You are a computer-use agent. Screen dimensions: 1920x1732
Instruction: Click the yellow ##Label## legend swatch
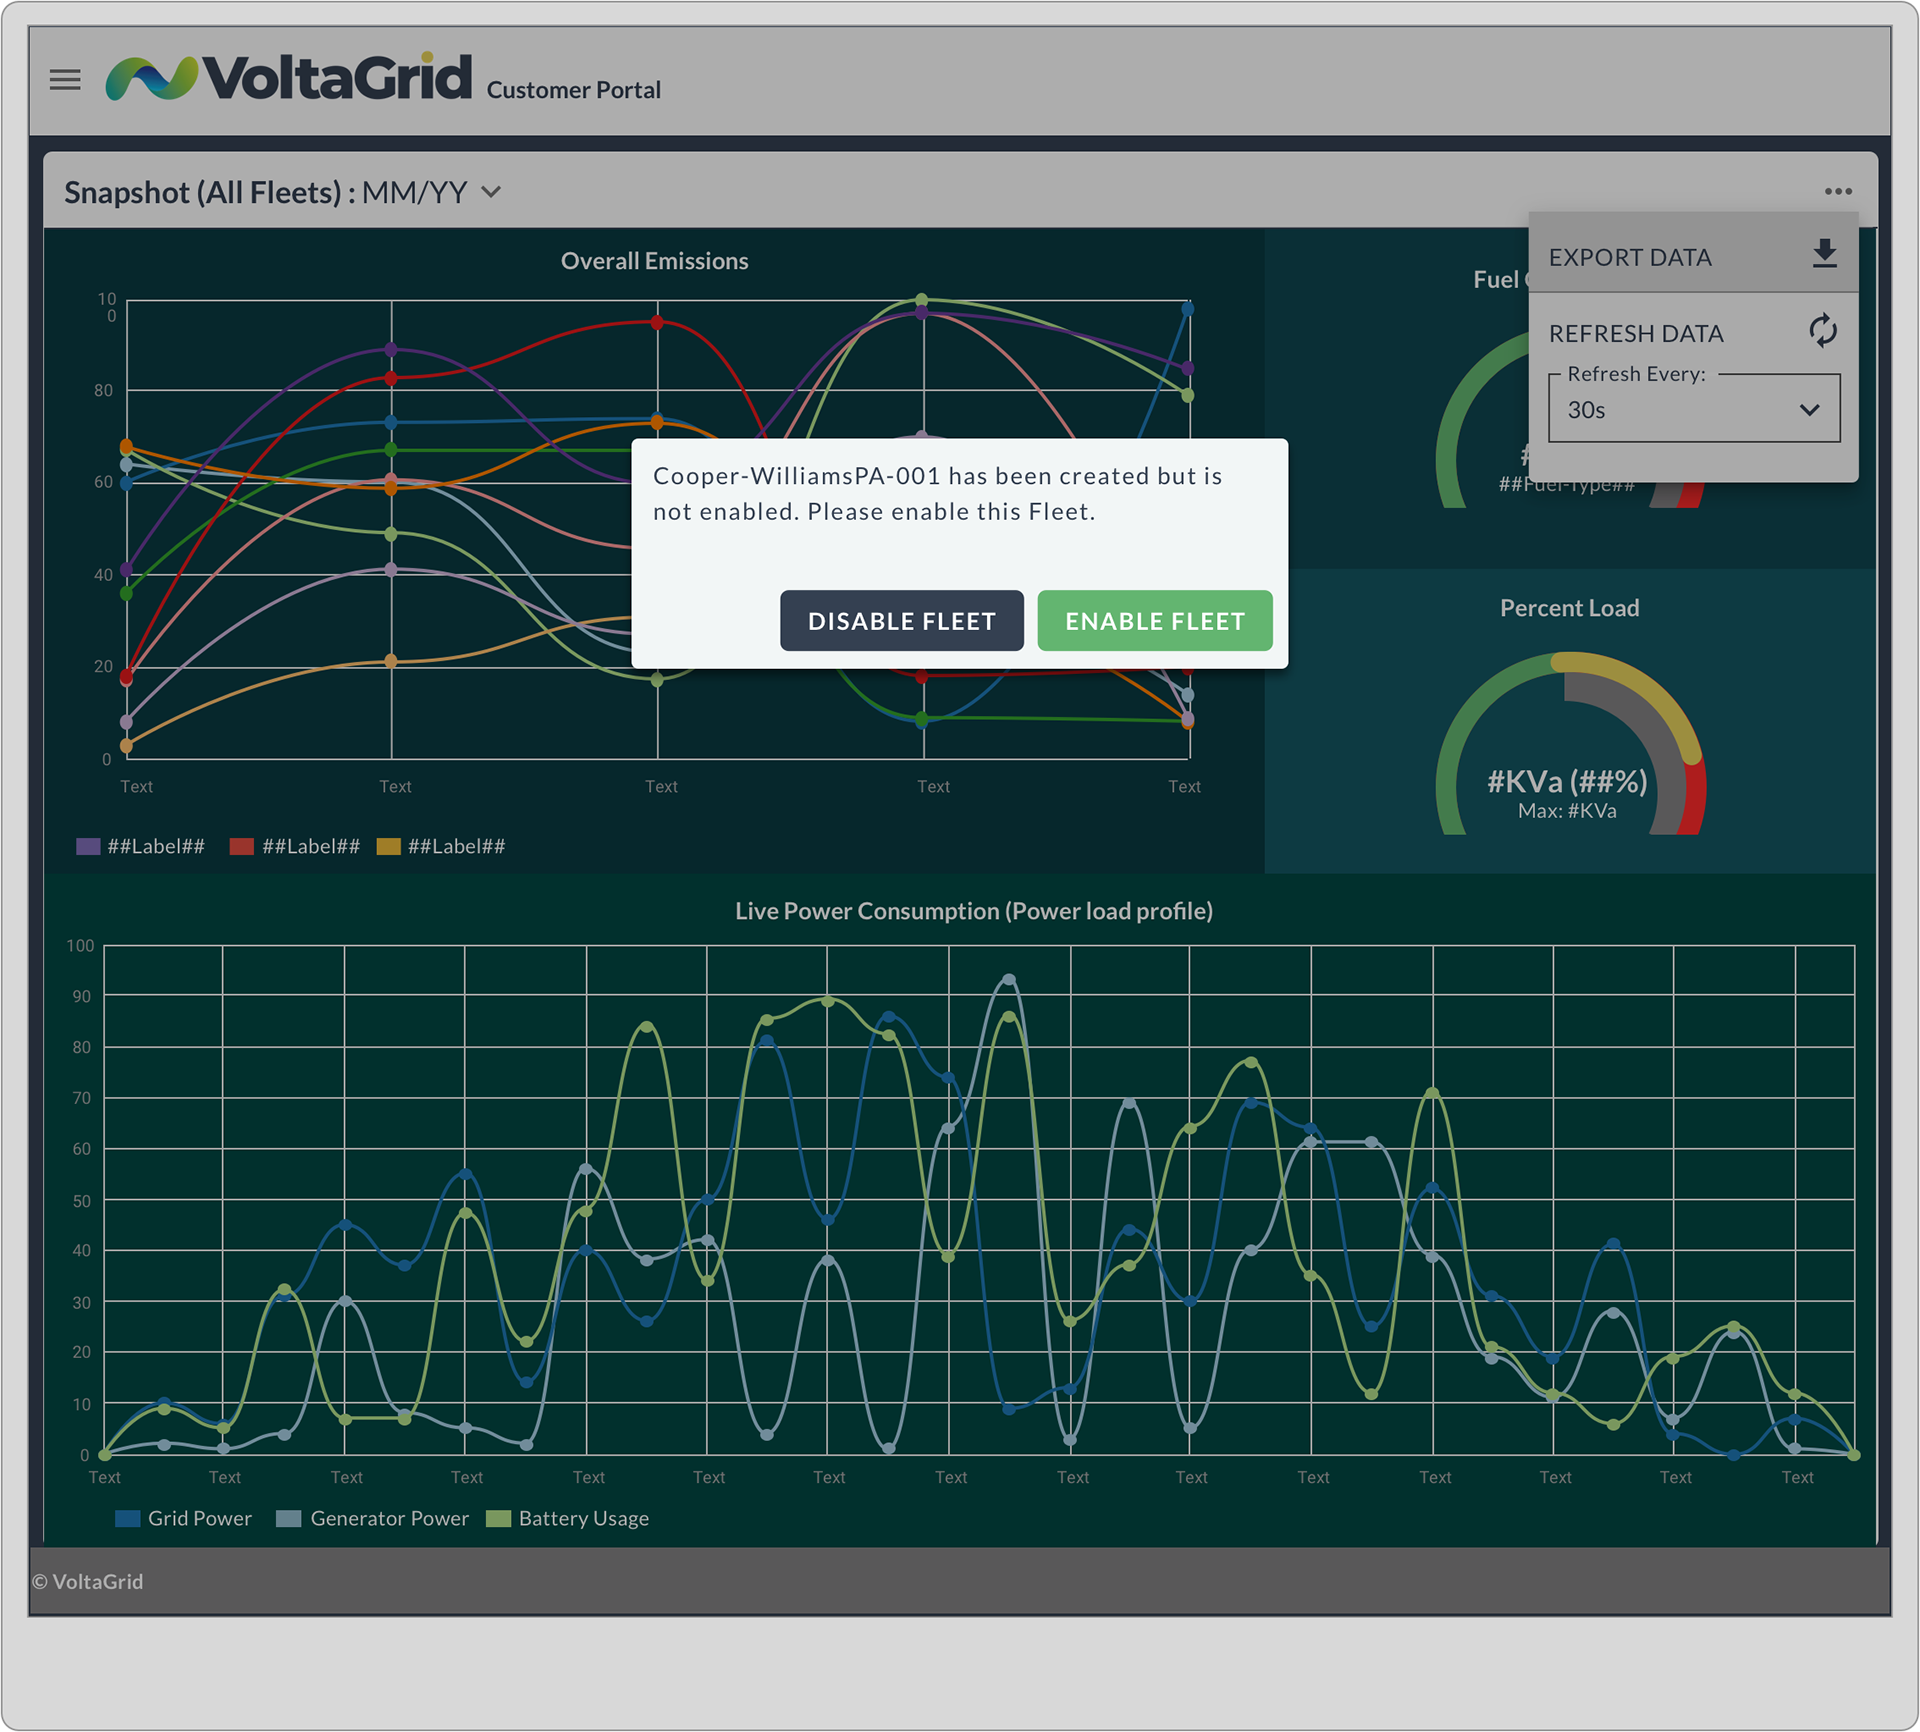tap(388, 847)
